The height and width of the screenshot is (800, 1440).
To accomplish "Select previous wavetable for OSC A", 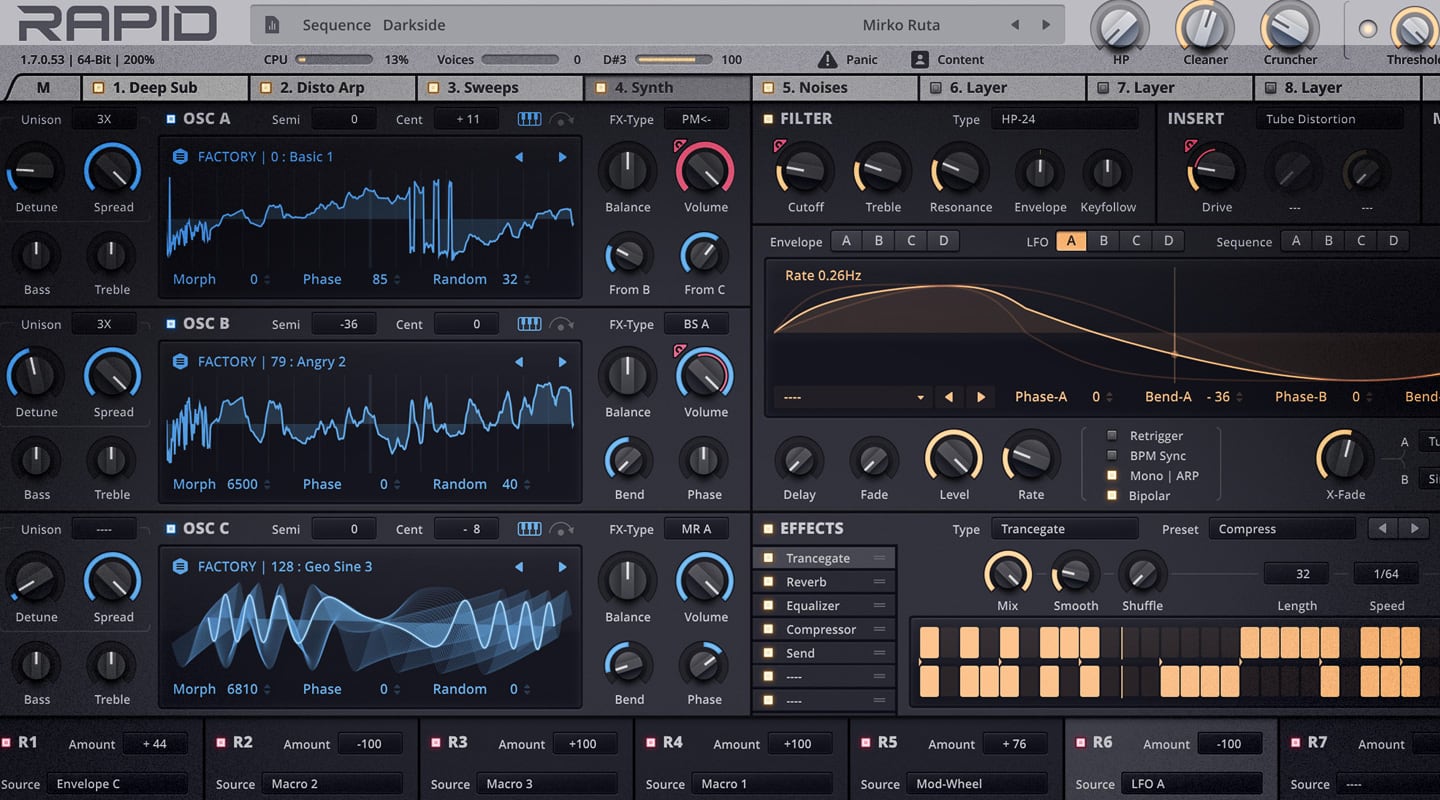I will pos(519,157).
